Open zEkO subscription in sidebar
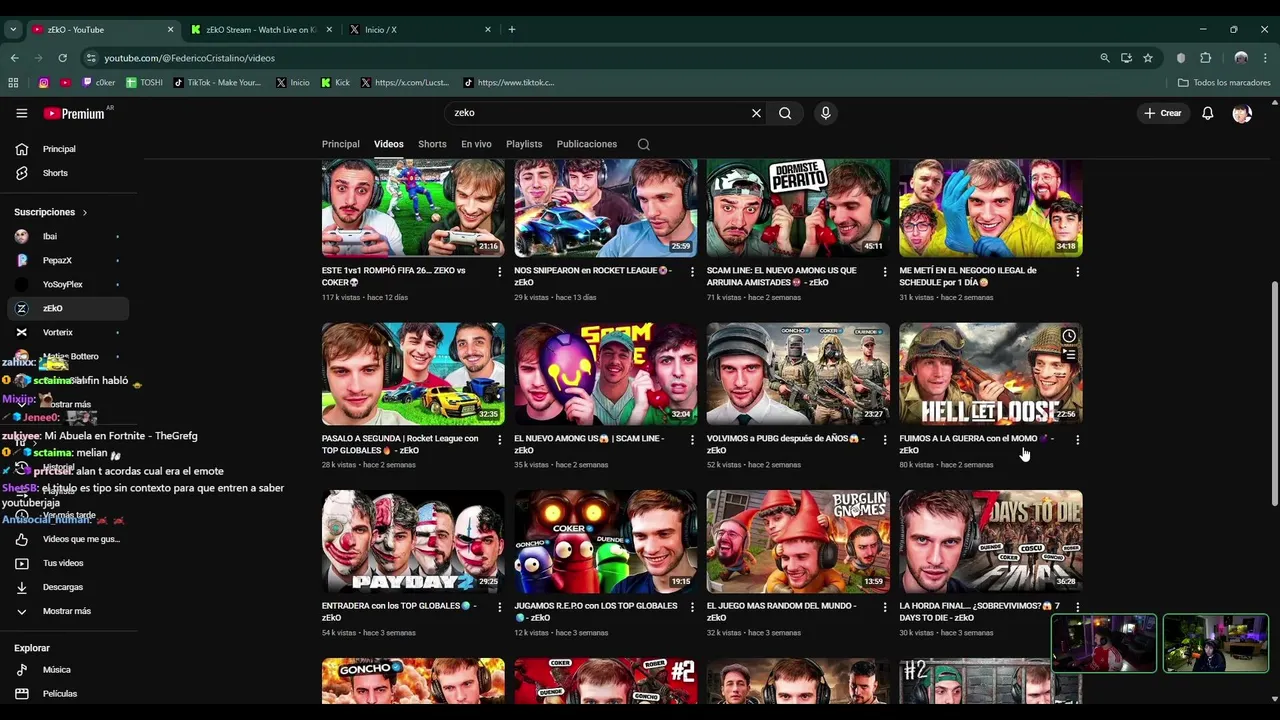Image resolution: width=1280 pixels, height=720 pixels. [66, 308]
